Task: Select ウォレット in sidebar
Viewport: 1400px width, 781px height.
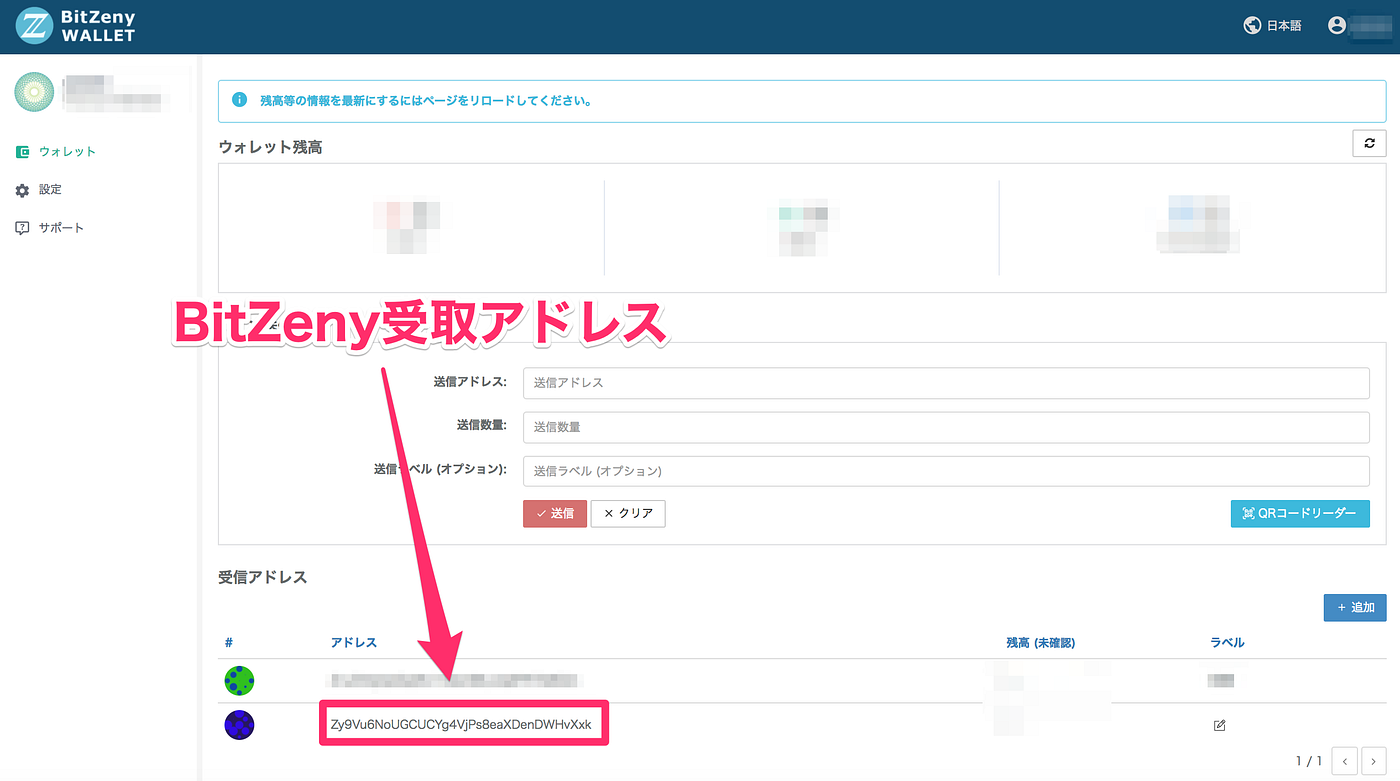Action: coord(67,152)
